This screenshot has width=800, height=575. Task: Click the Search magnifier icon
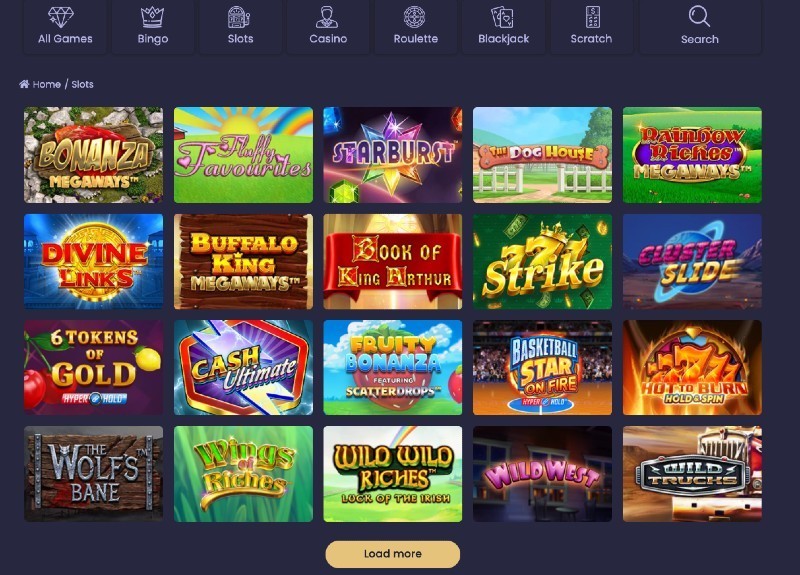699,16
